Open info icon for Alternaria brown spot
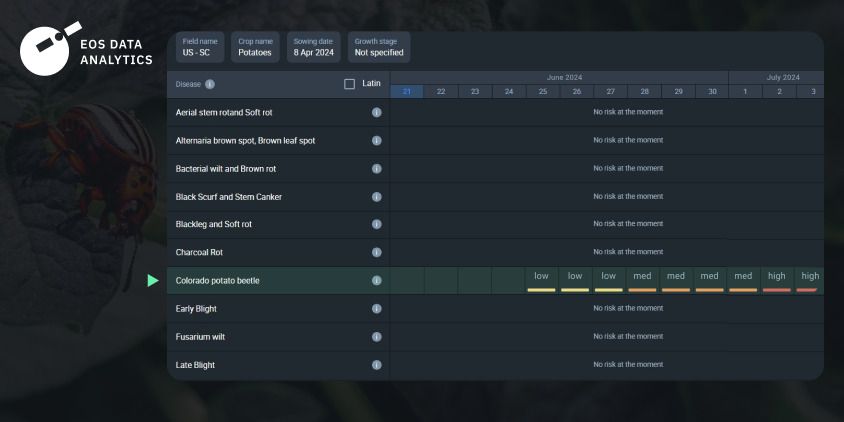844x422 pixels. pyautogui.click(x=377, y=140)
